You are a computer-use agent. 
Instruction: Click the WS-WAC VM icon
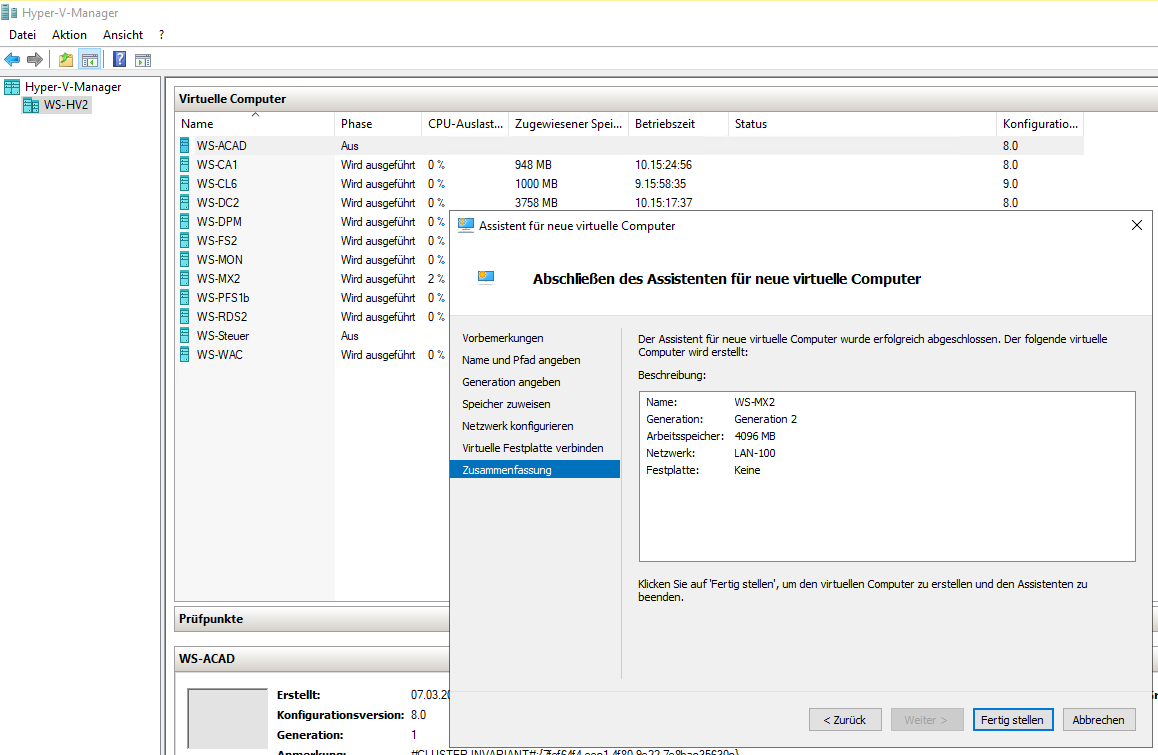coord(185,355)
